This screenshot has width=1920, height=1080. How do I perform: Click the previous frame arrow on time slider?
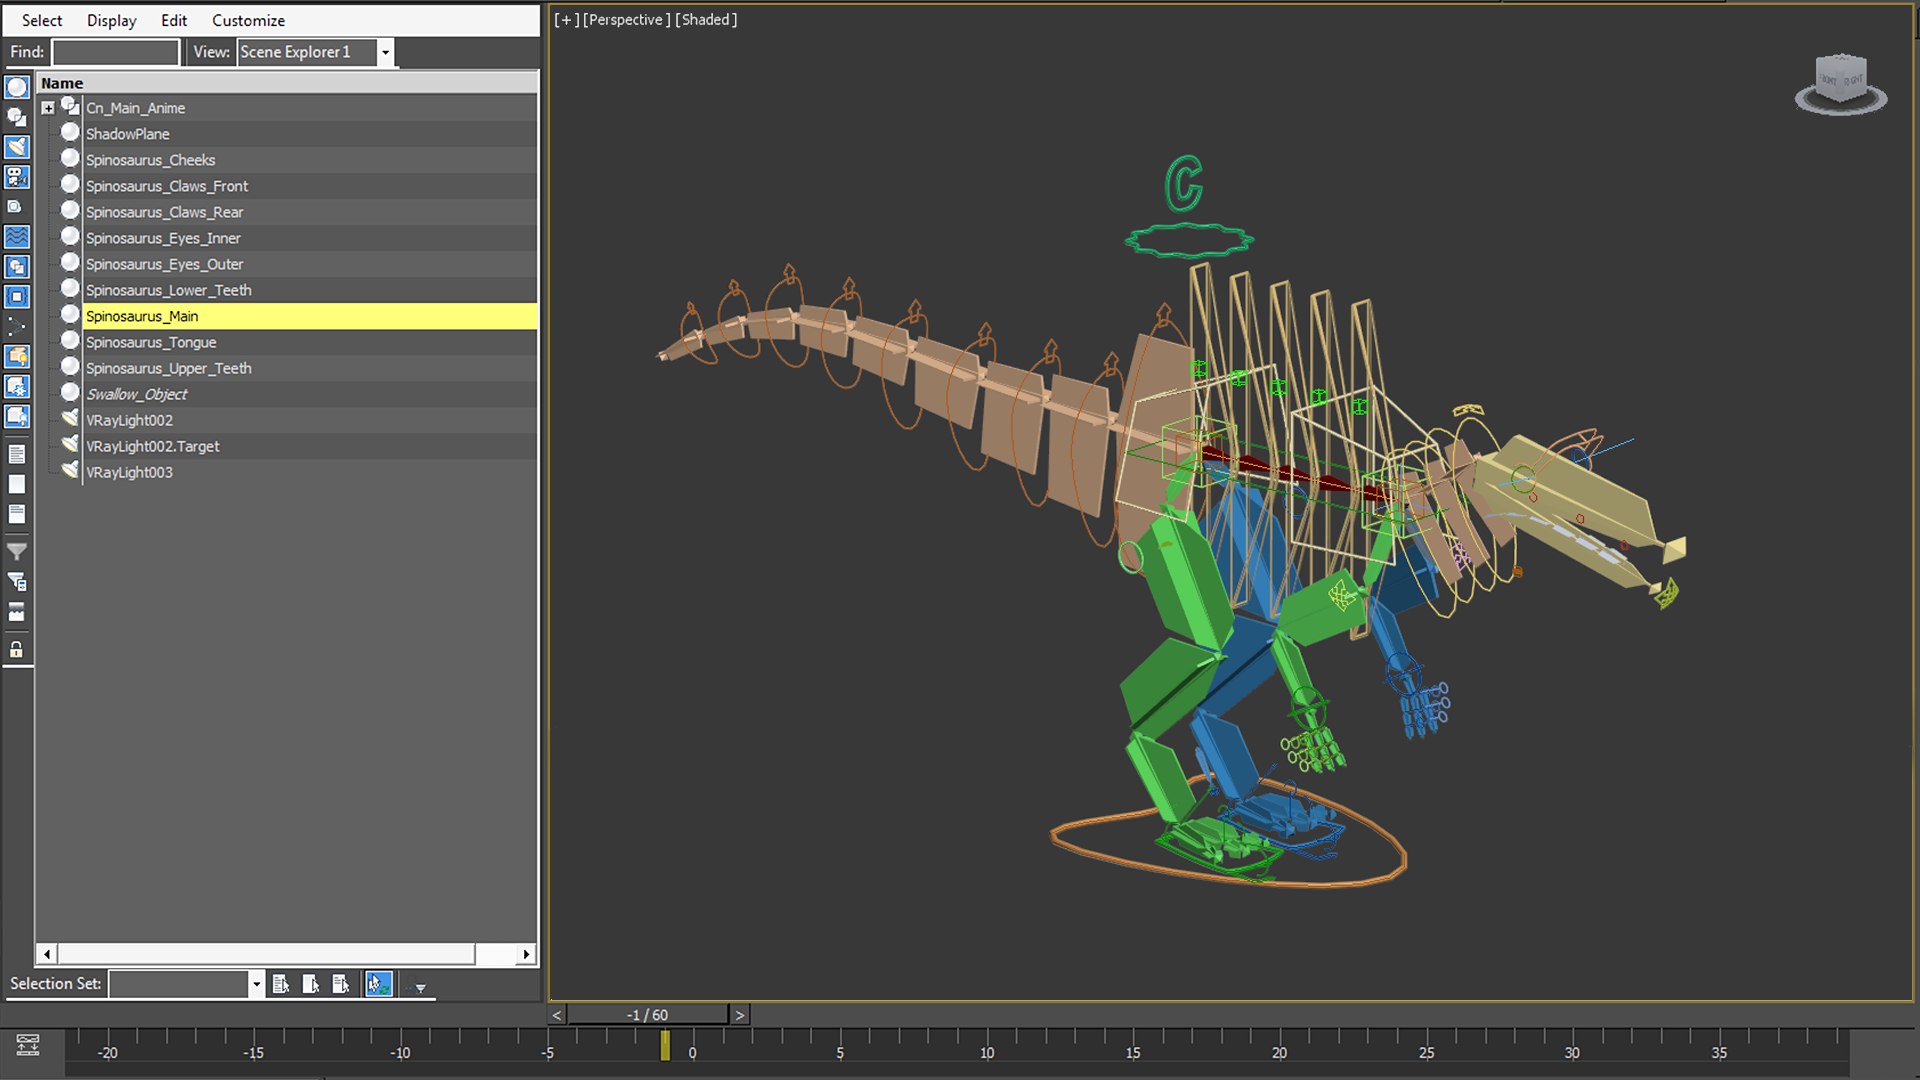tap(557, 1015)
